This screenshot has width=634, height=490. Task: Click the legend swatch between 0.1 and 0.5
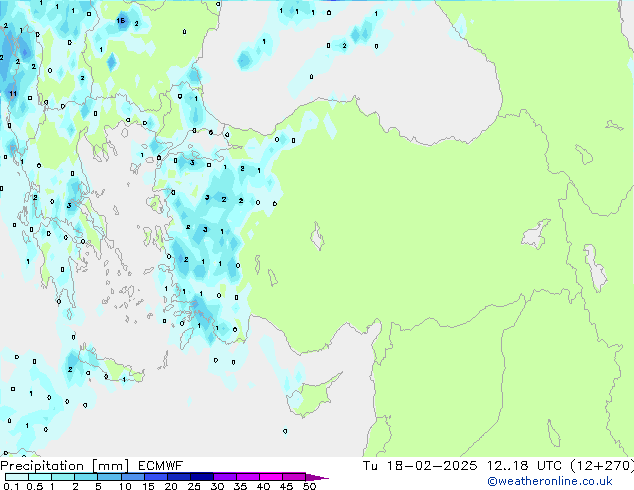(17, 477)
